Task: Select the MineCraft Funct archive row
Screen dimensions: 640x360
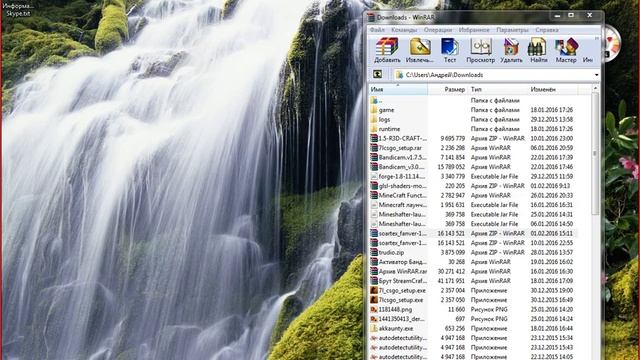Action: tap(473, 195)
